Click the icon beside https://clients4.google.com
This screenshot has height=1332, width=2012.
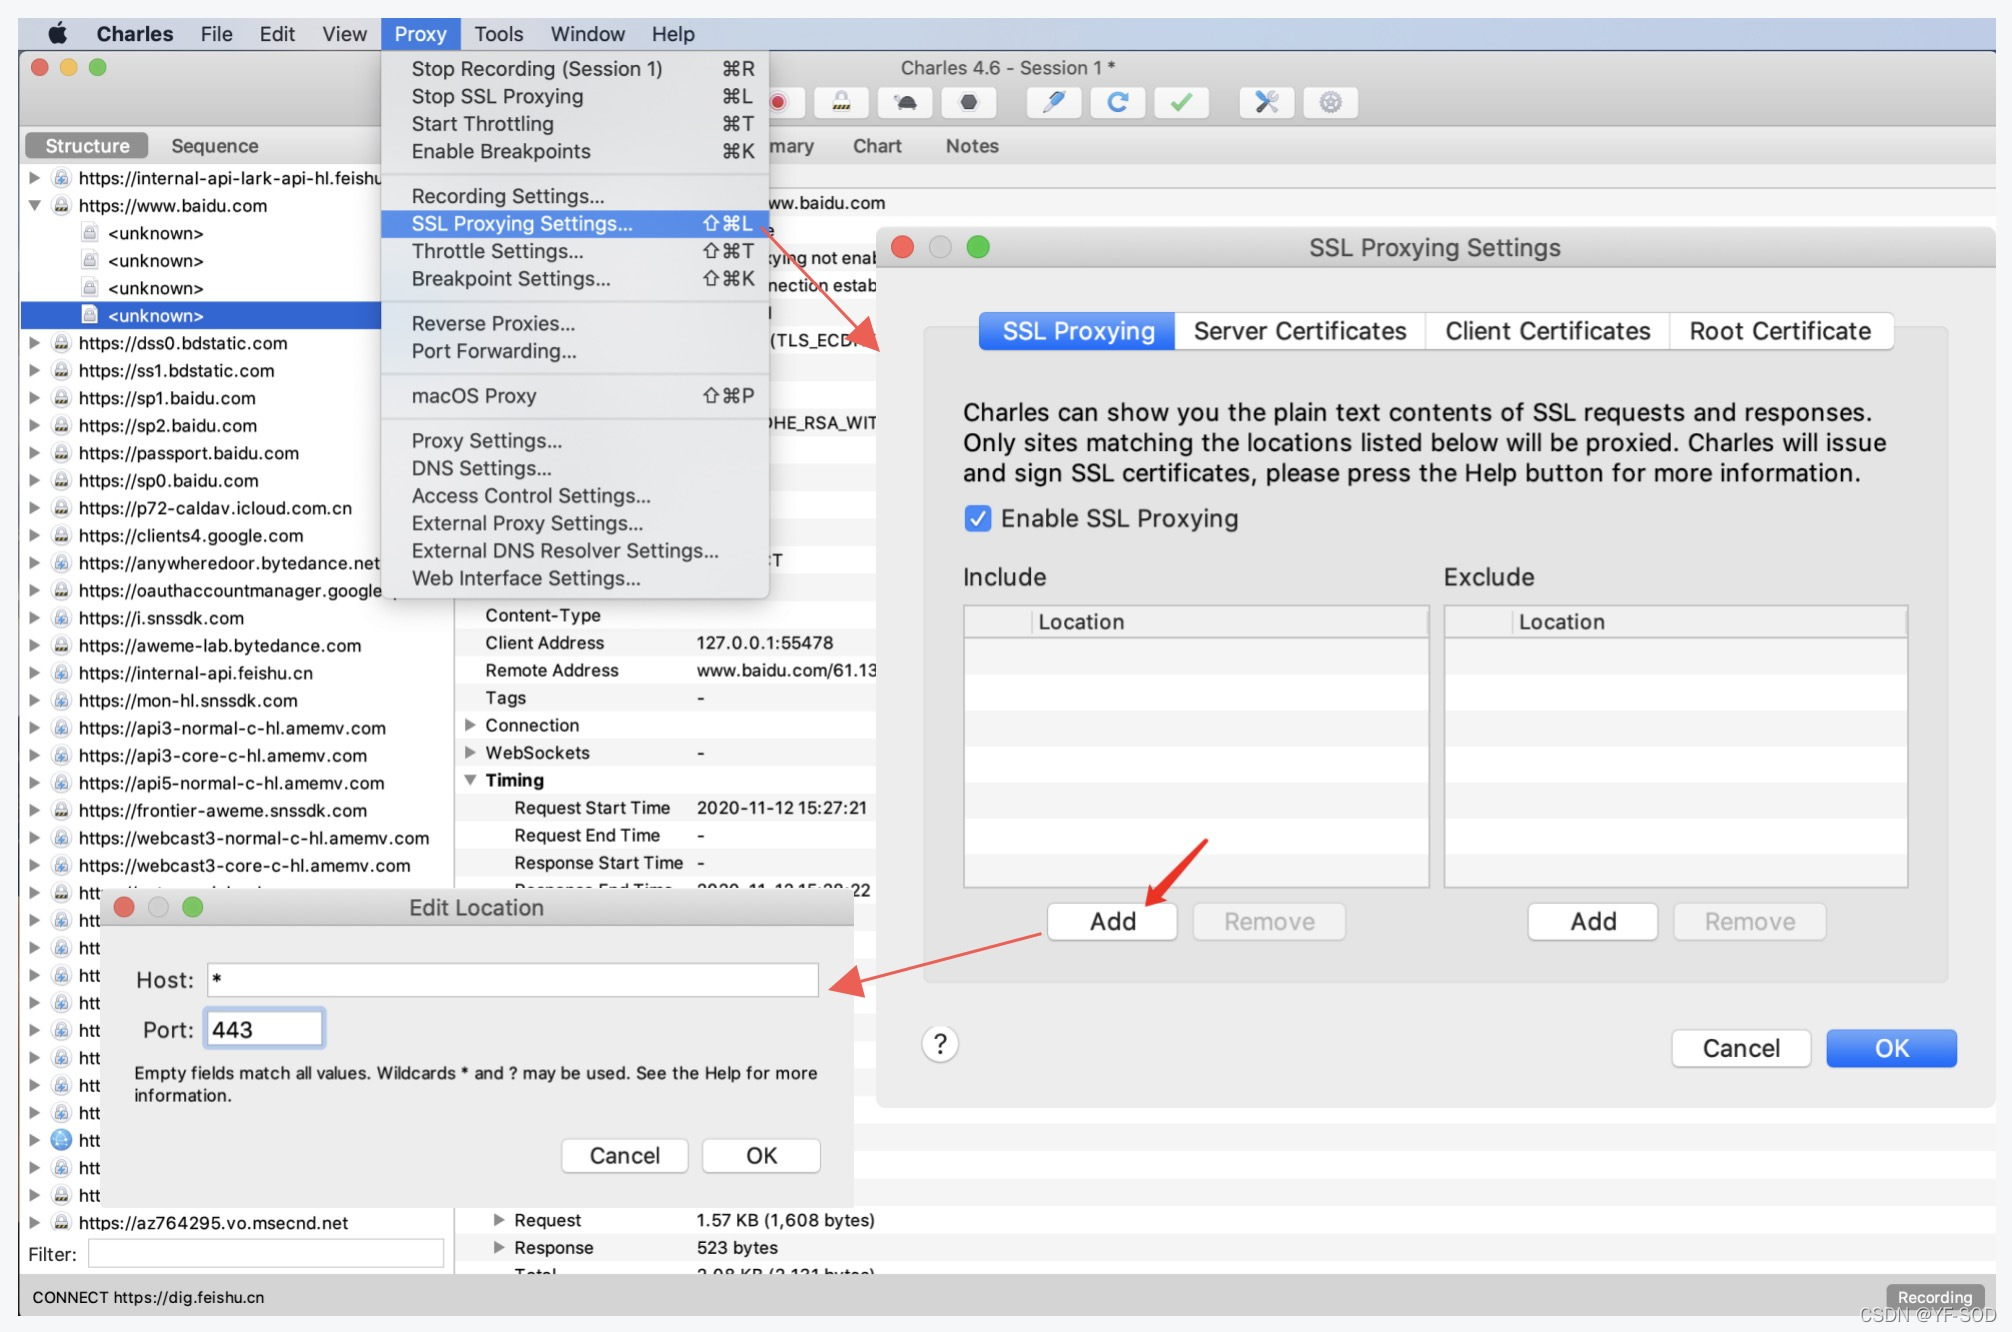pyautogui.click(x=61, y=535)
